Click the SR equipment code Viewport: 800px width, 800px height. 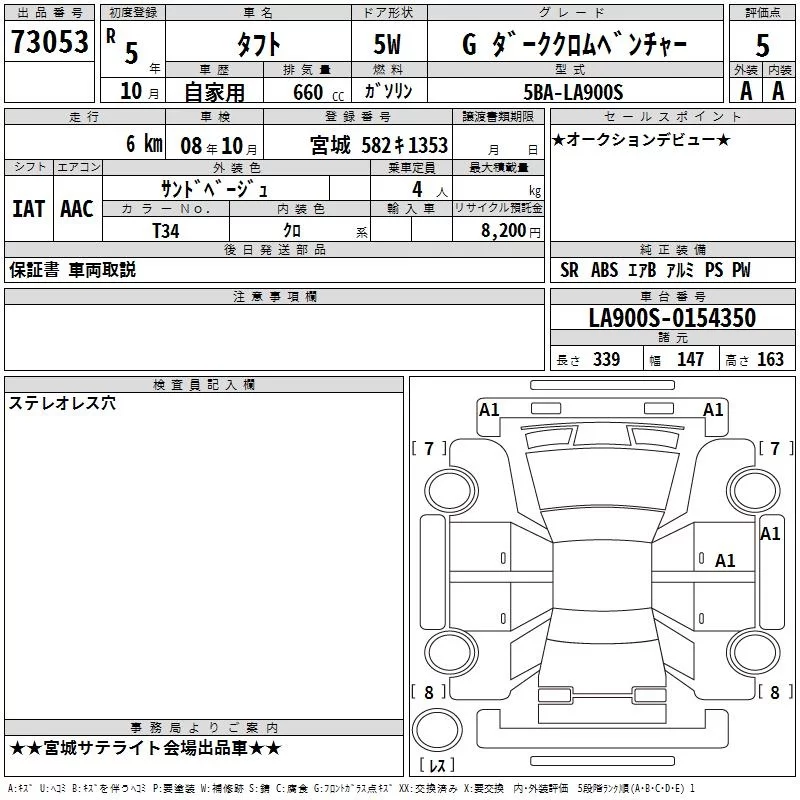pyautogui.click(x=569, y=270)
